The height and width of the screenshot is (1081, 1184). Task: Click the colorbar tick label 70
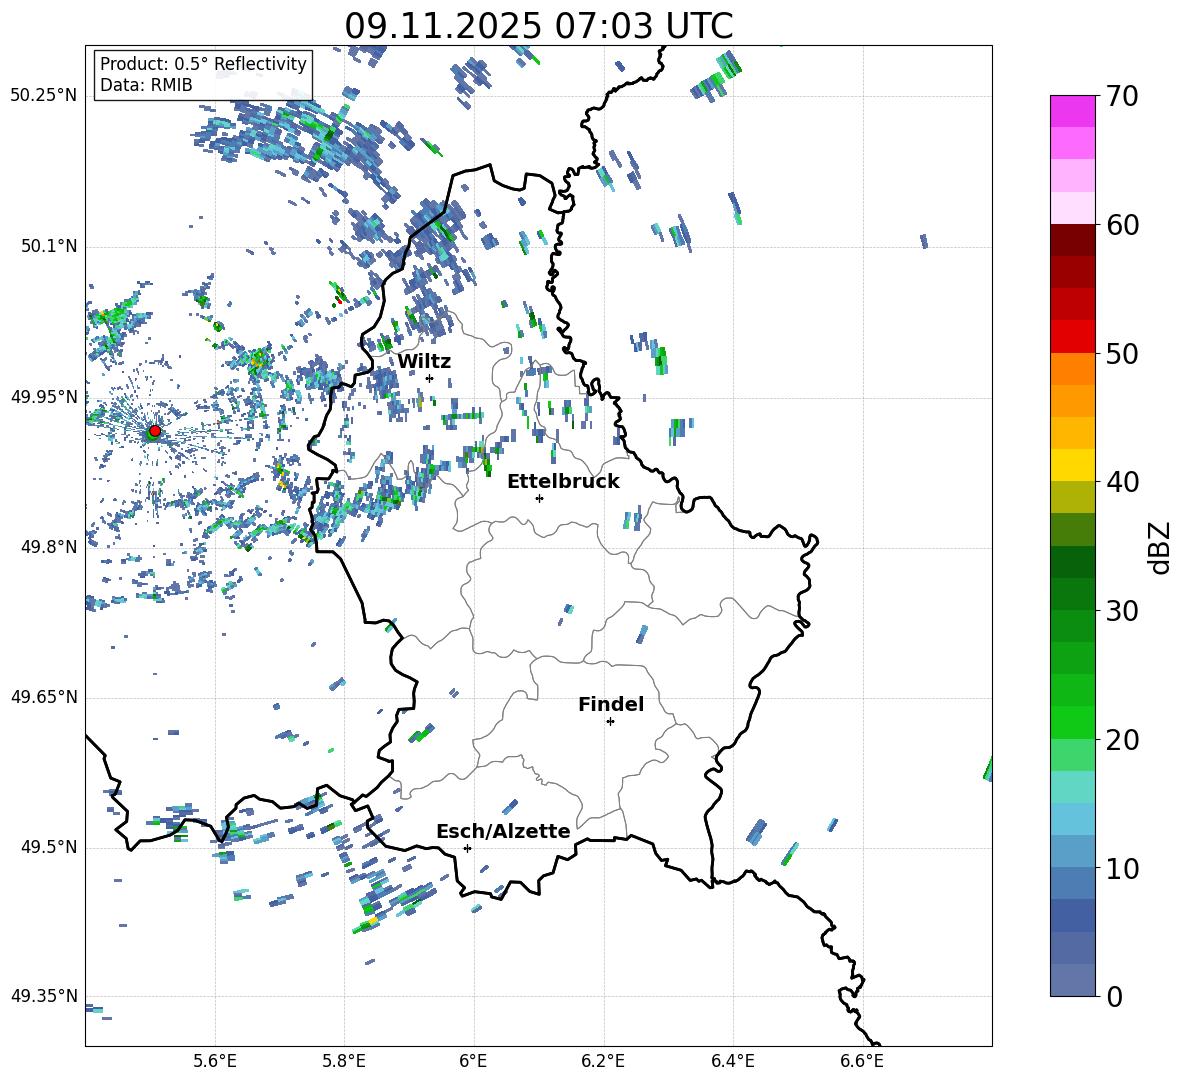pos(1122,97)
